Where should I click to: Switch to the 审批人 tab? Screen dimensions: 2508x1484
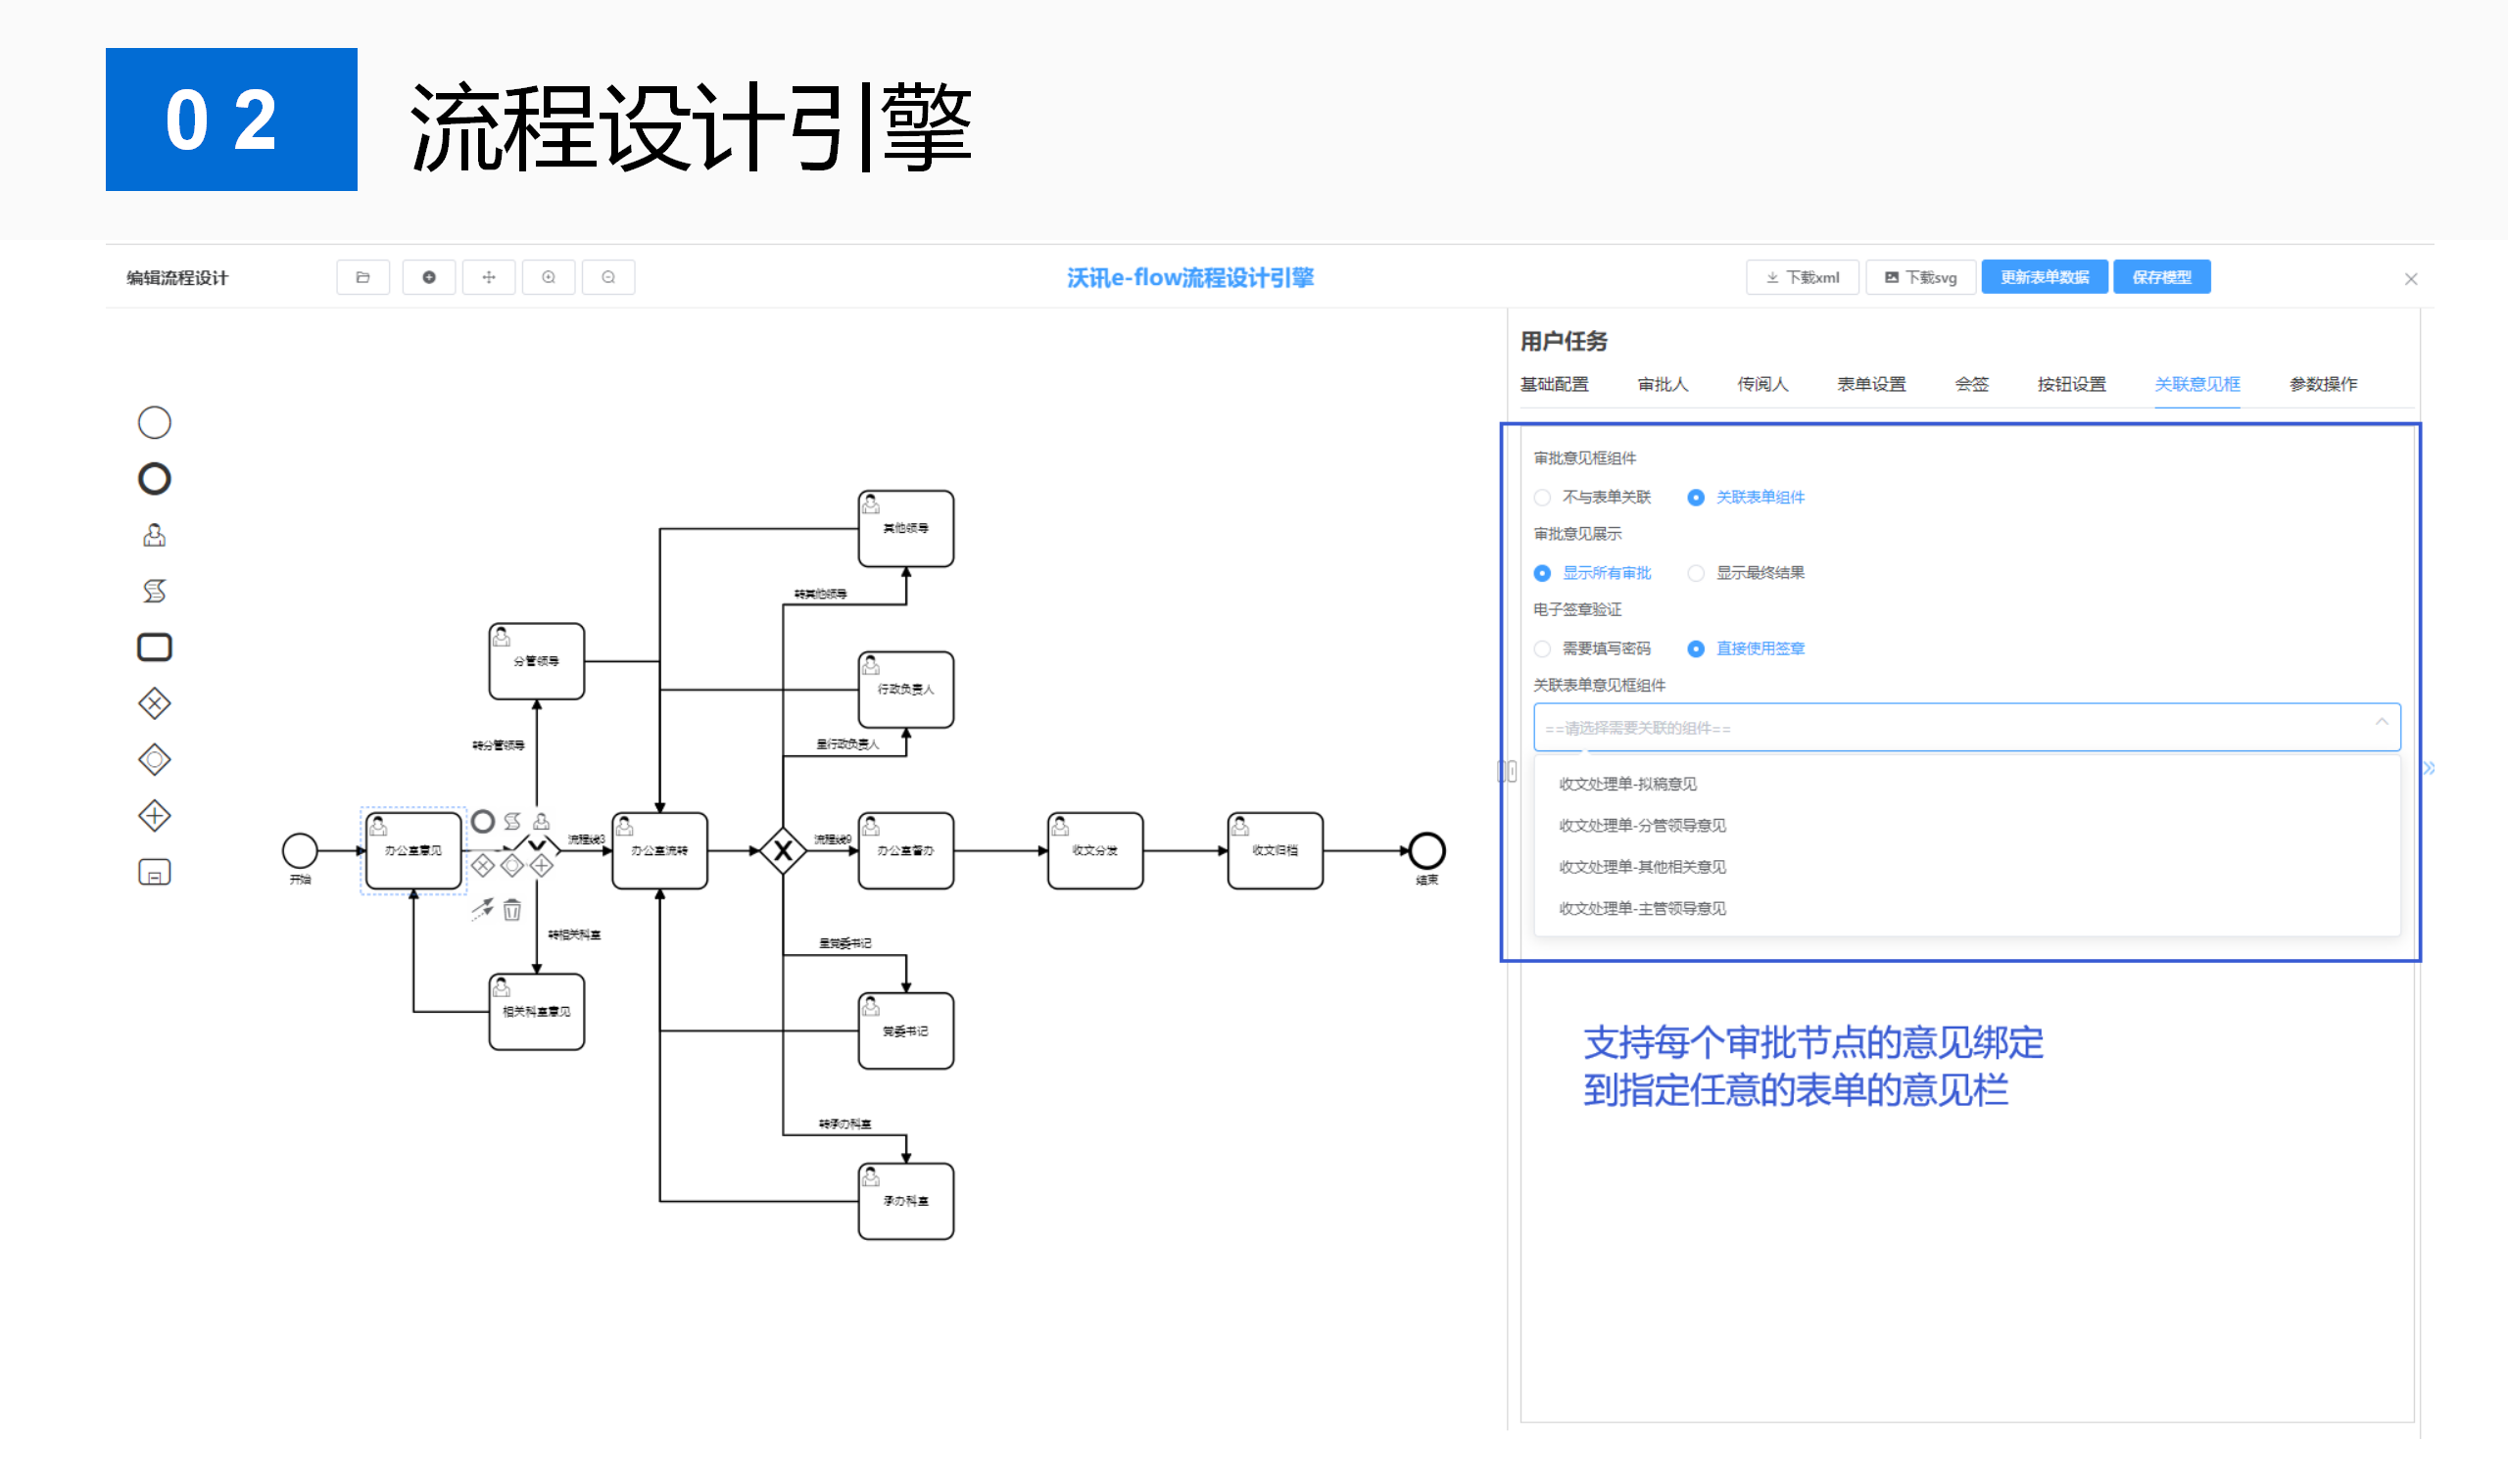pyautogui.click(x=1662, y=384)
